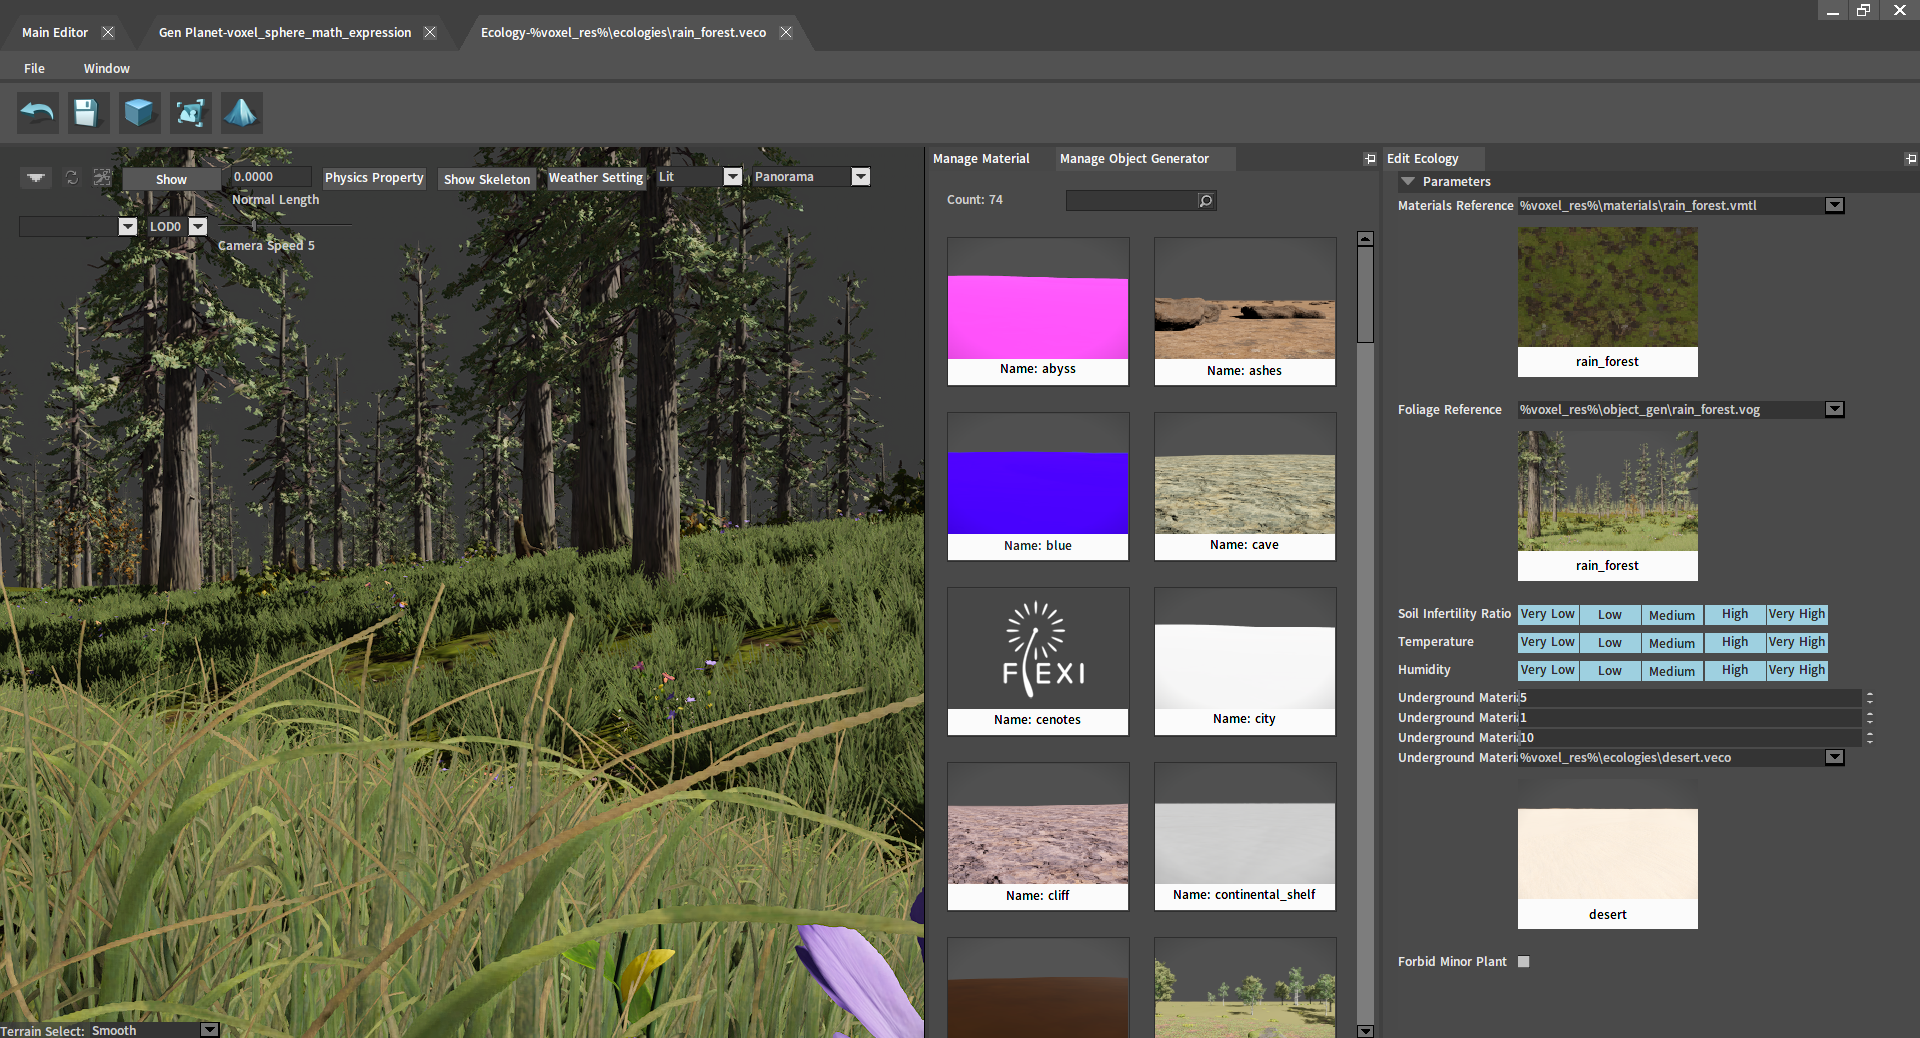Open the viewport options drop-down arrow icon
Viewport: 1920px width, 1038px height.
[36, 177]
